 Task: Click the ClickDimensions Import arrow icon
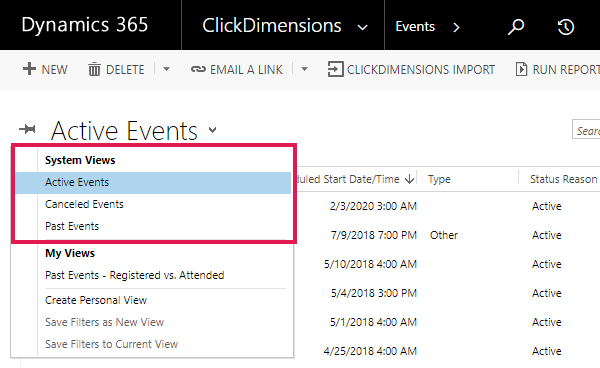335,69
